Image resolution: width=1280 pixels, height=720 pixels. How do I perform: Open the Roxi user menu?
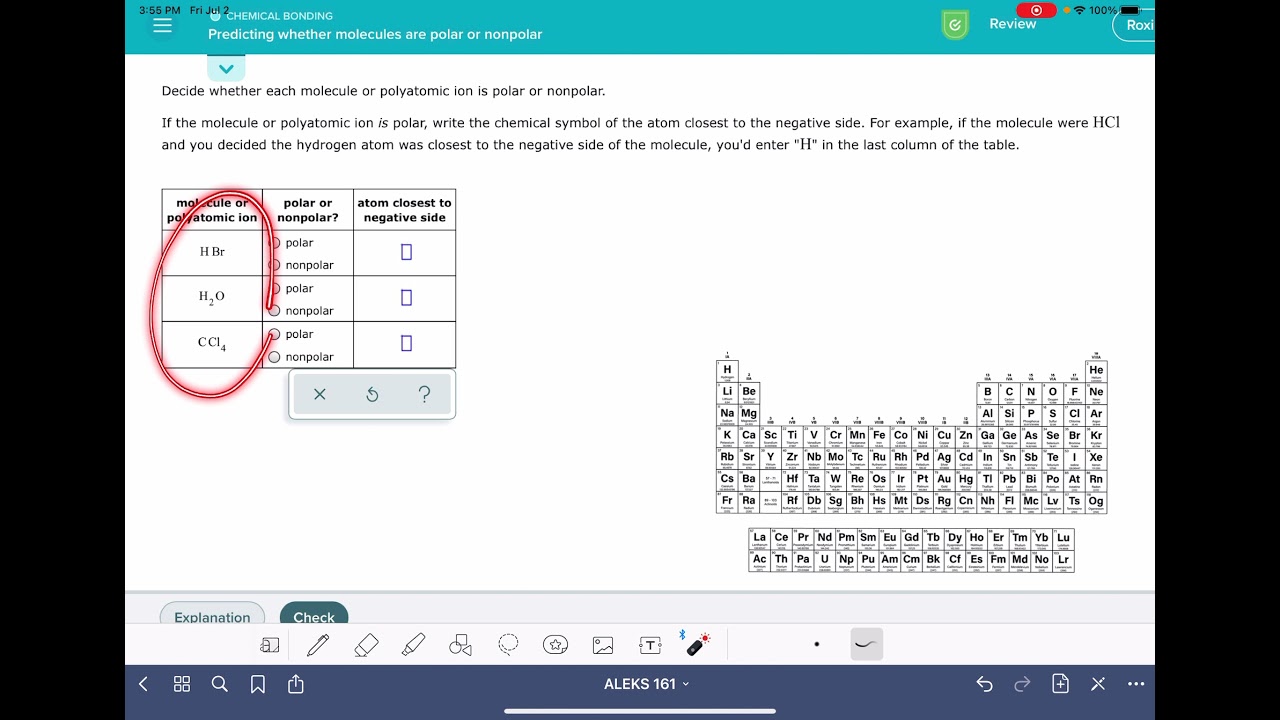click(x=1135, y=25)
